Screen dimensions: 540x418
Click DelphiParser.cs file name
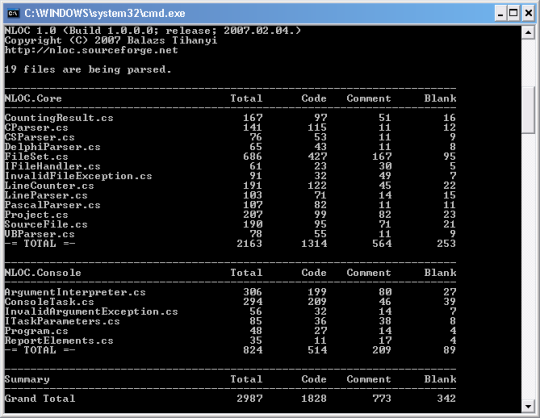pyautogui.click(x=52, y=147)
